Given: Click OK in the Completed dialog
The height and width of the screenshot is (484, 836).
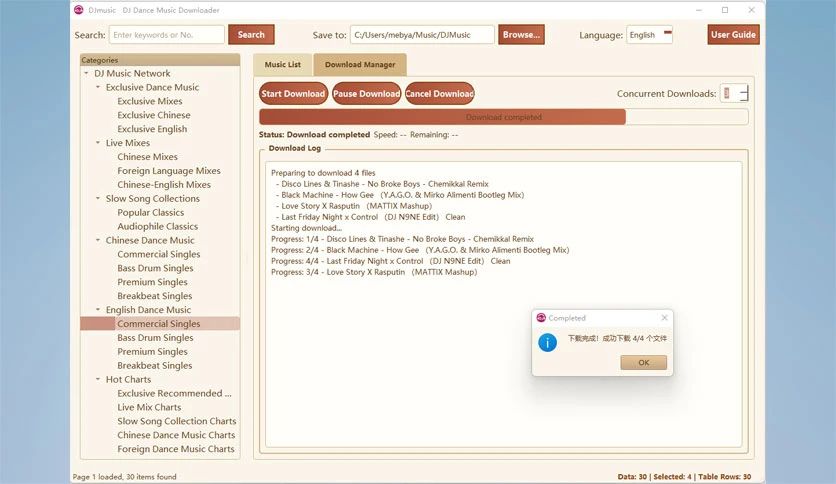Looking at the screenshot, I should (x=644, y=362).
